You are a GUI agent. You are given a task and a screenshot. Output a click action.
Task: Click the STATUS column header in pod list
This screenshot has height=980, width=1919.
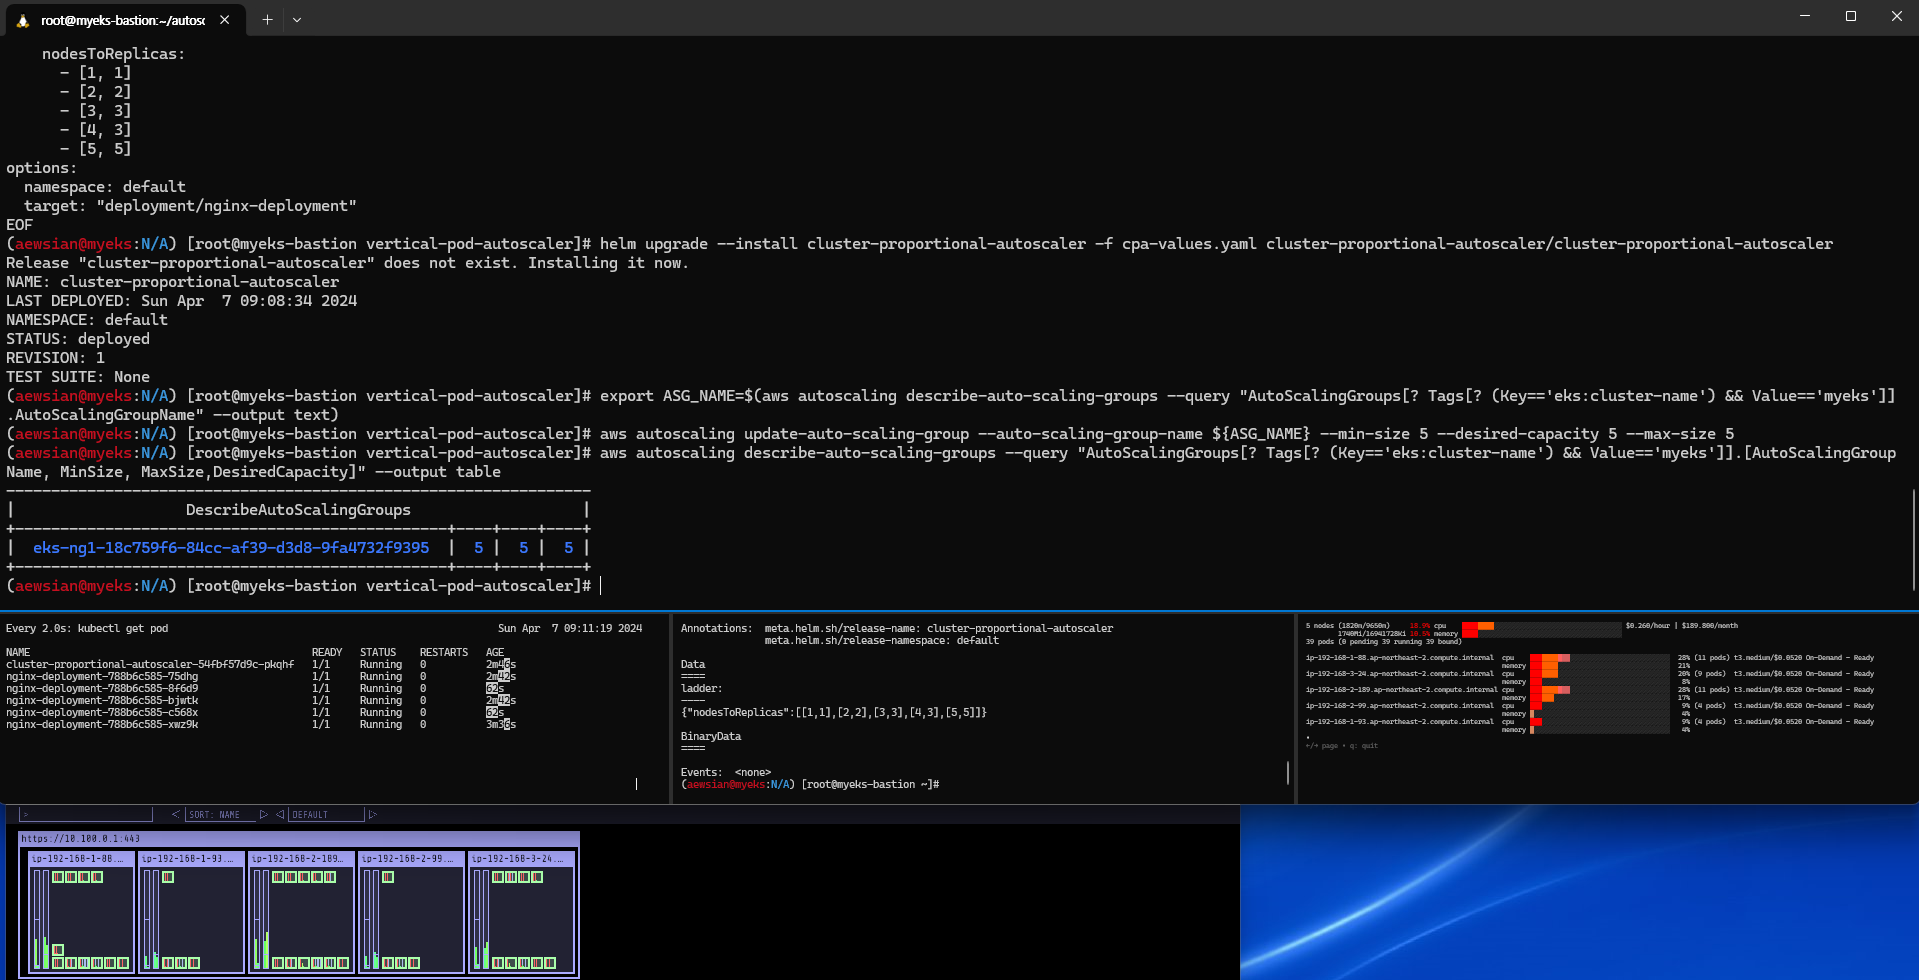click(378, 653)
